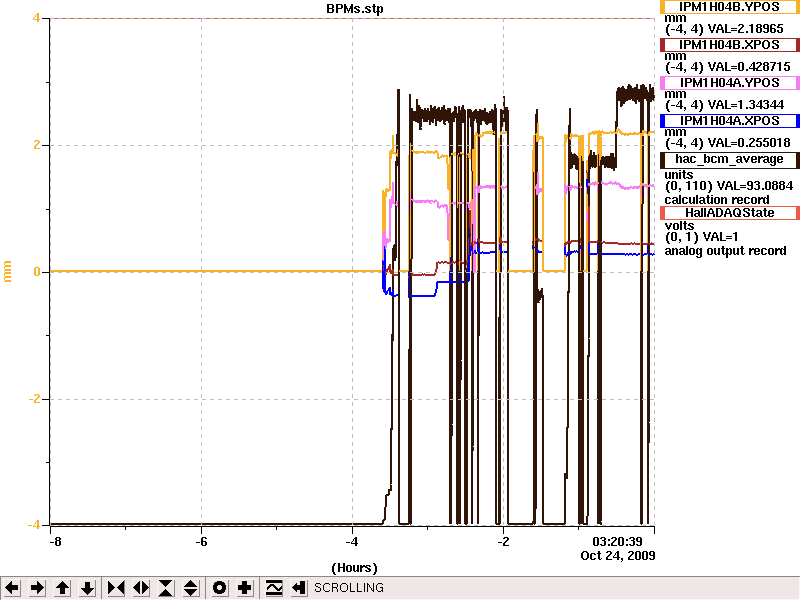Pan the plot left with the left arrow
Viewport: 800px width, 600px height.
(12, 588)
